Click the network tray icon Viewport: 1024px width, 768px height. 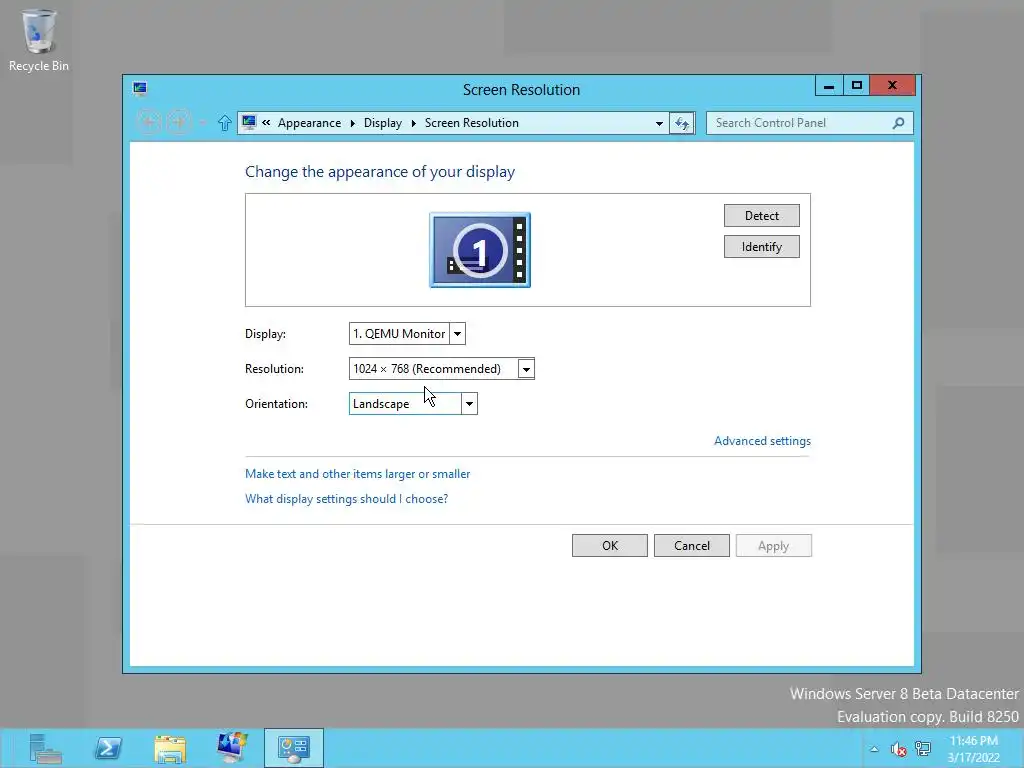tap(923, 748)
